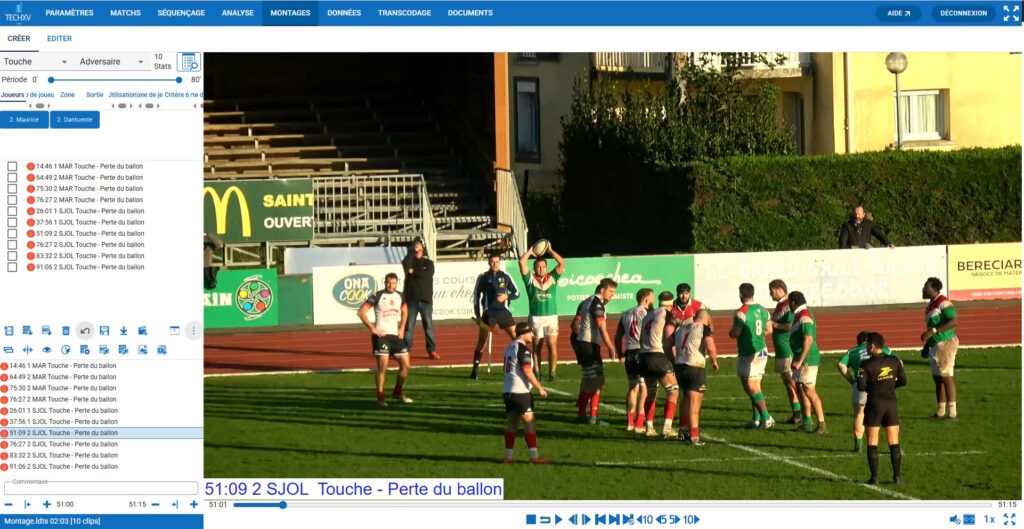The image size is (1024, 529).
Task: Switch to the EDITER tab
Action: [x=59, y=39]
